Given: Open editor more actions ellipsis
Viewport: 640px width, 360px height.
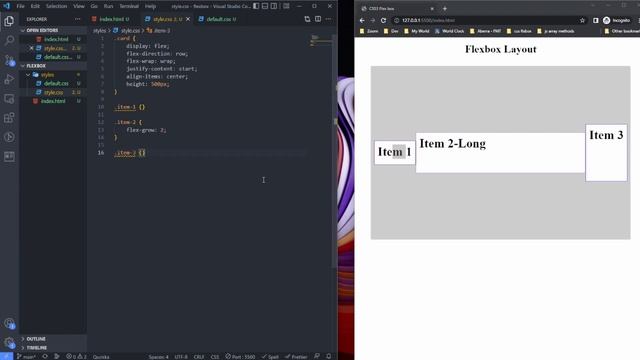Looking at the screenshot, I should [x=328, y=19].
